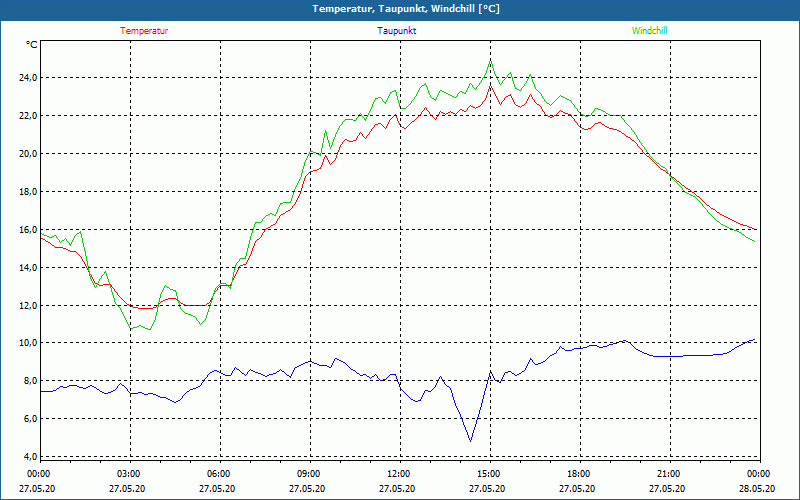Click the green Windchill legend label
Image resolution: width=800 pixels, height=500 pixels.
[x=649, y=31]
